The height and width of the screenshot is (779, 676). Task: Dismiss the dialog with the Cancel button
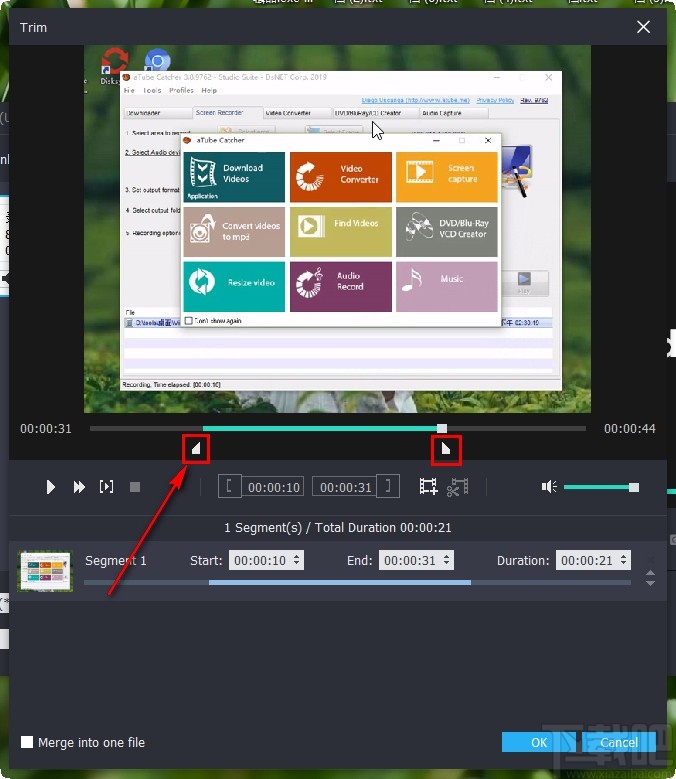point(619,742)
